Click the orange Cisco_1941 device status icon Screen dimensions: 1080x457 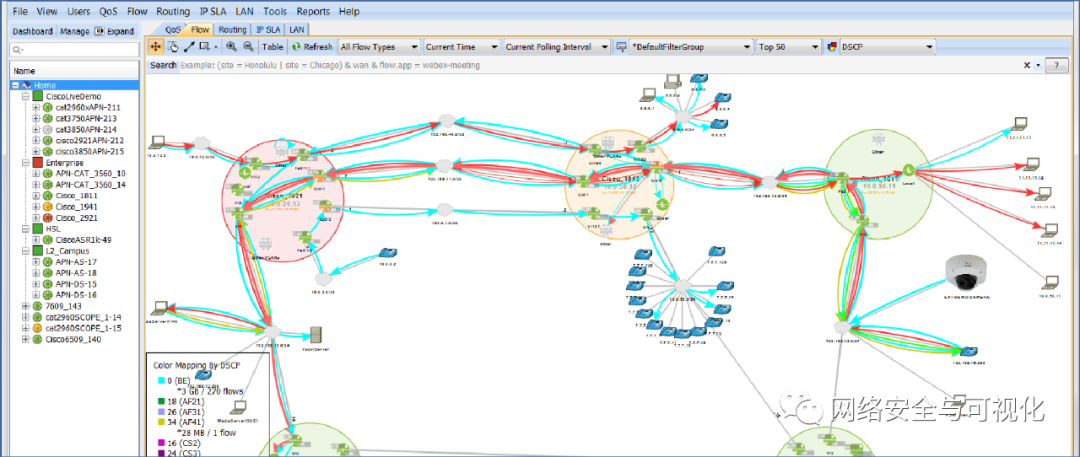(49, 206)
